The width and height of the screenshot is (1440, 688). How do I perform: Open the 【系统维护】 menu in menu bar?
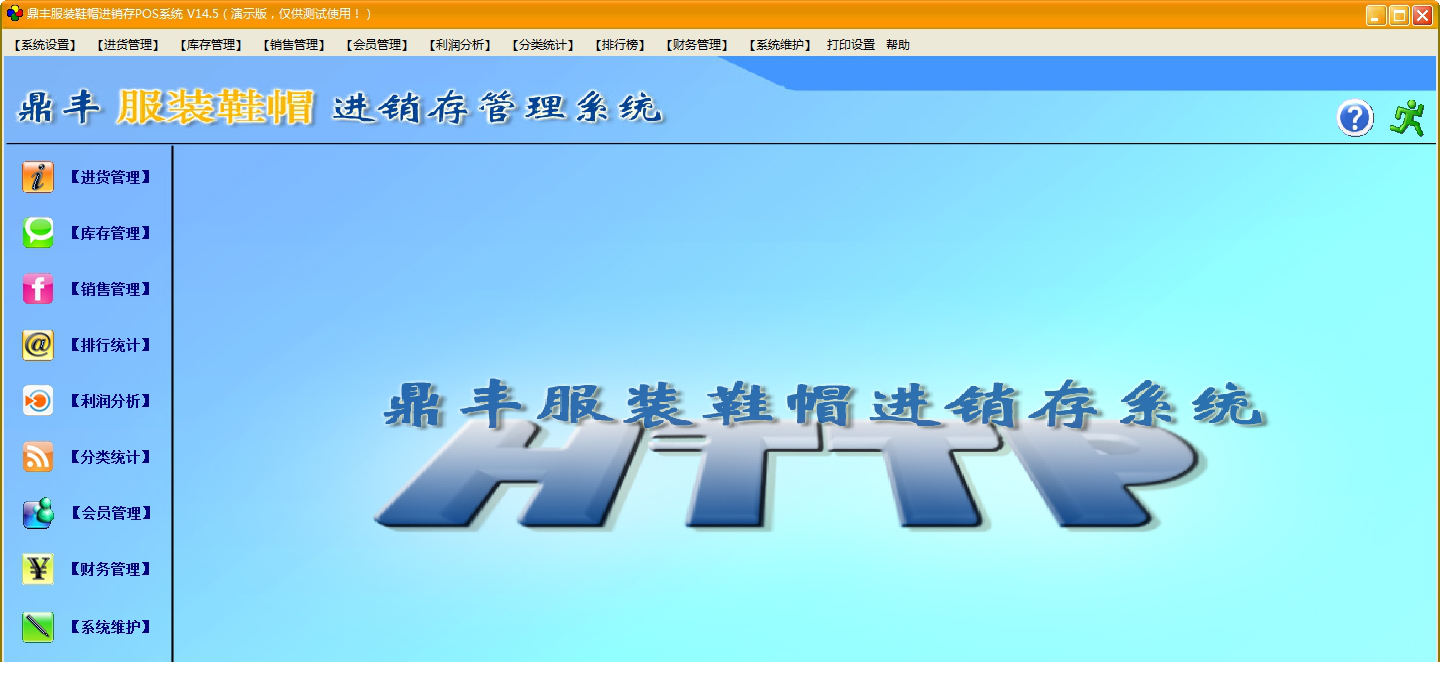pyautogui.click(x=780, y=45)
